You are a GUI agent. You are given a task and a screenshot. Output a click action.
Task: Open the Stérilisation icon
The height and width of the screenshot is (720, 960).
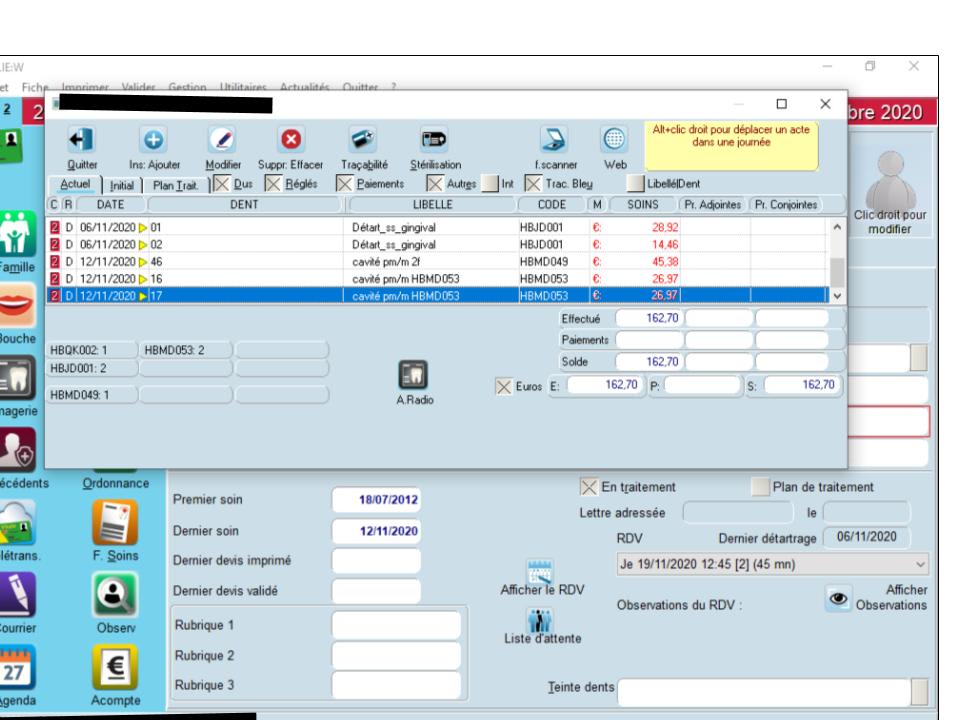pos(433,140)
